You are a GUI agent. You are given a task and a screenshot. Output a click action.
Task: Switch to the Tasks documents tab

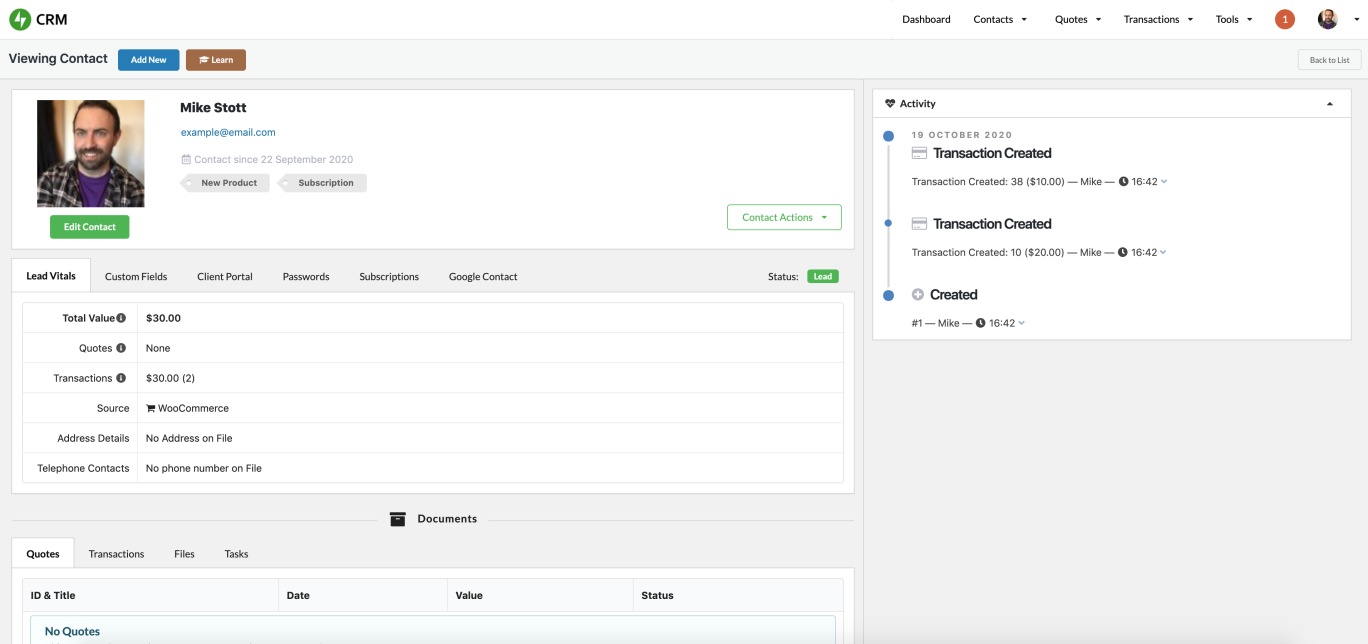[236, 553]
